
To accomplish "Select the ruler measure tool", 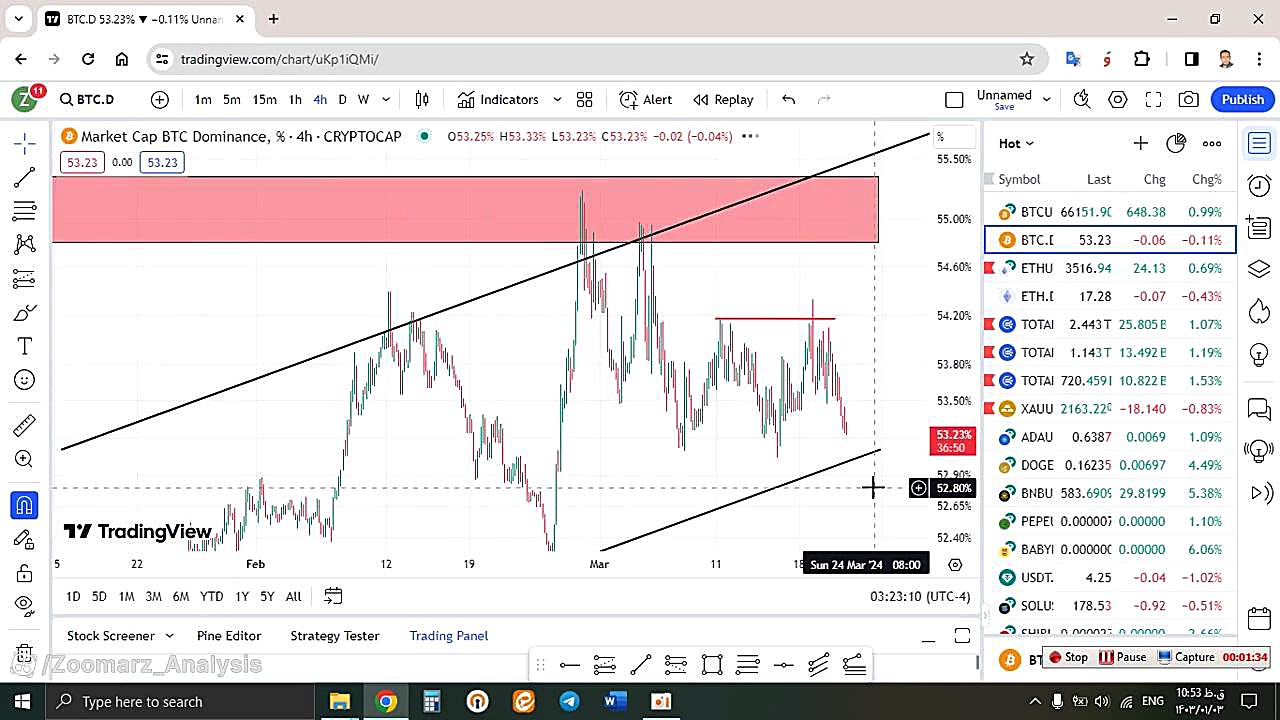I will 25,426.
